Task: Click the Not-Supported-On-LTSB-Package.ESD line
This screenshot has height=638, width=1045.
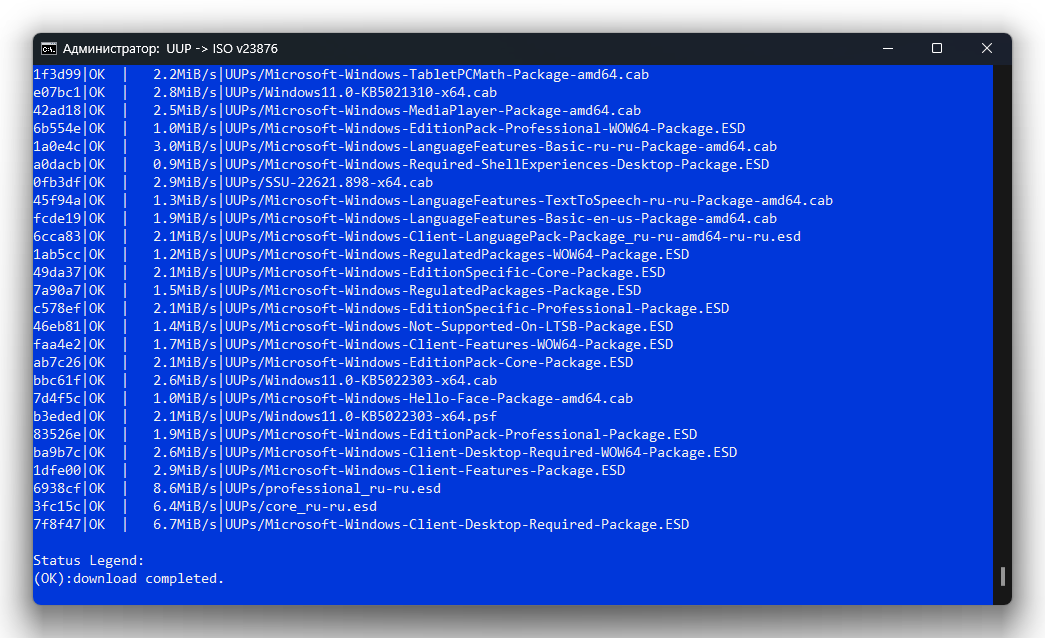Action: click(353, 327)
